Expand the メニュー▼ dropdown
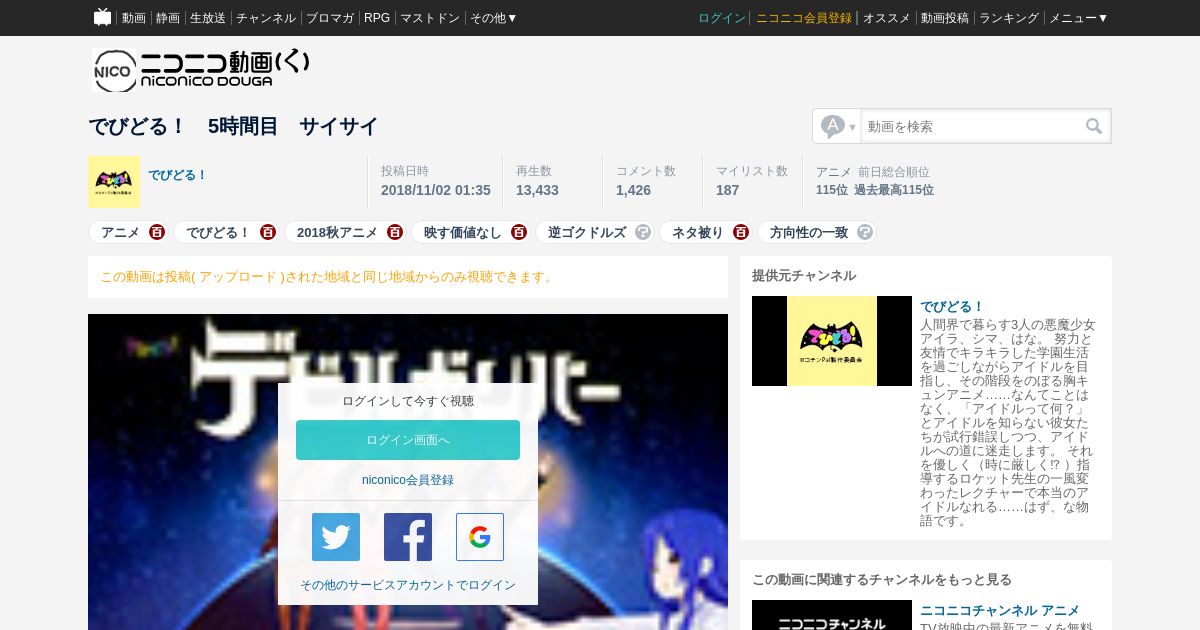 point(1078,18)
